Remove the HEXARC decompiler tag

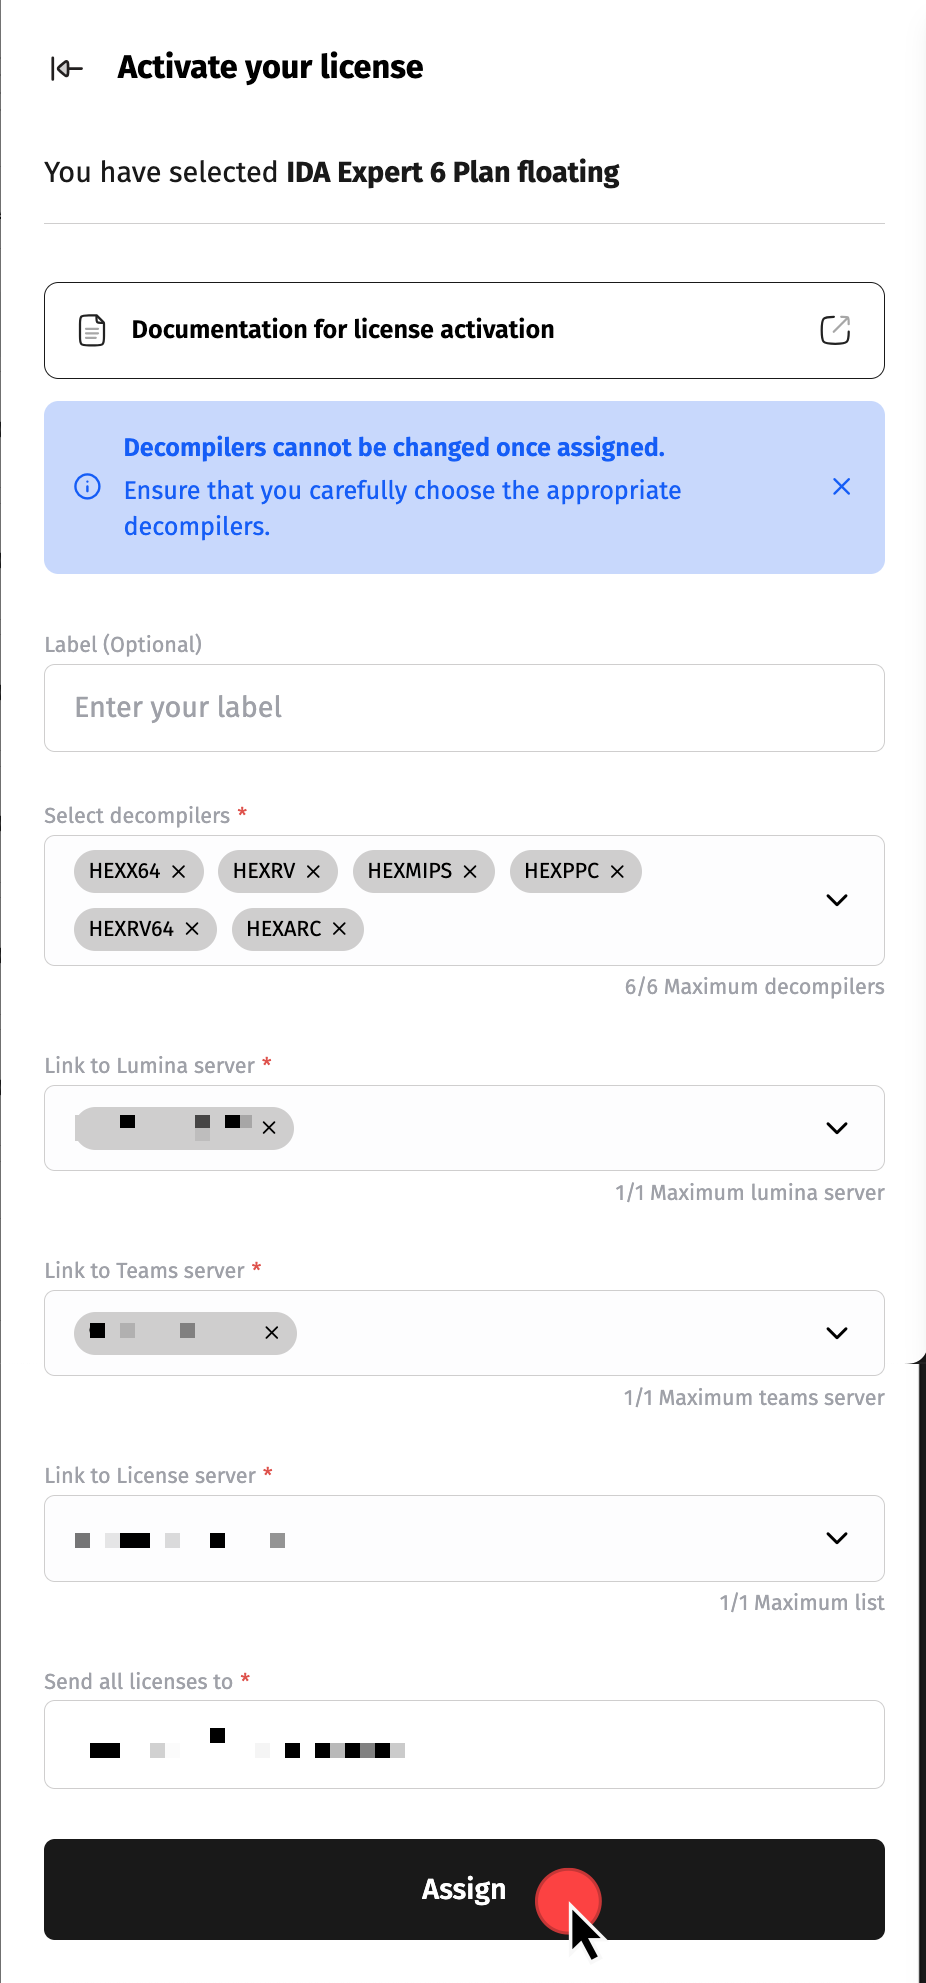(339, 929)
